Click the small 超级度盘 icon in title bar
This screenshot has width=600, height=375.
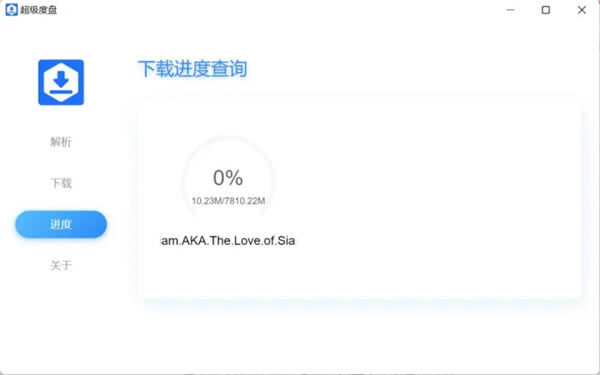pos(11,10)
